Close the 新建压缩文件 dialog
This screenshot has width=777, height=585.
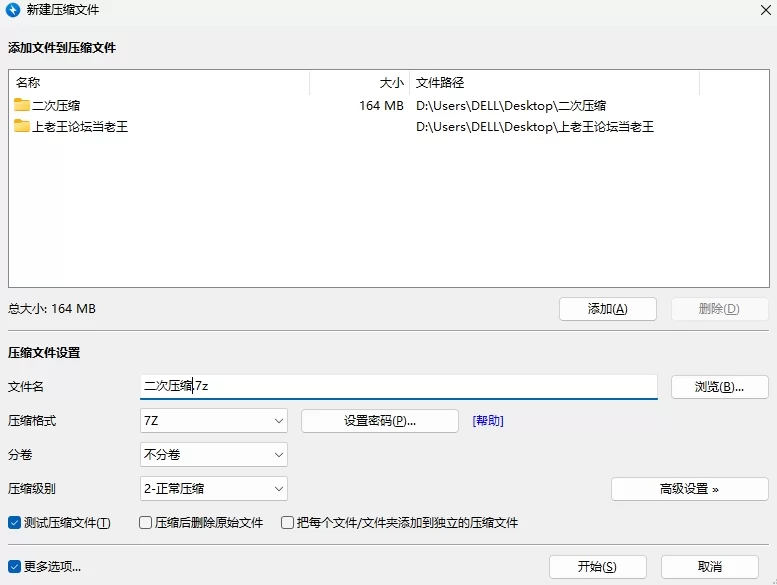tap(766, 10)
